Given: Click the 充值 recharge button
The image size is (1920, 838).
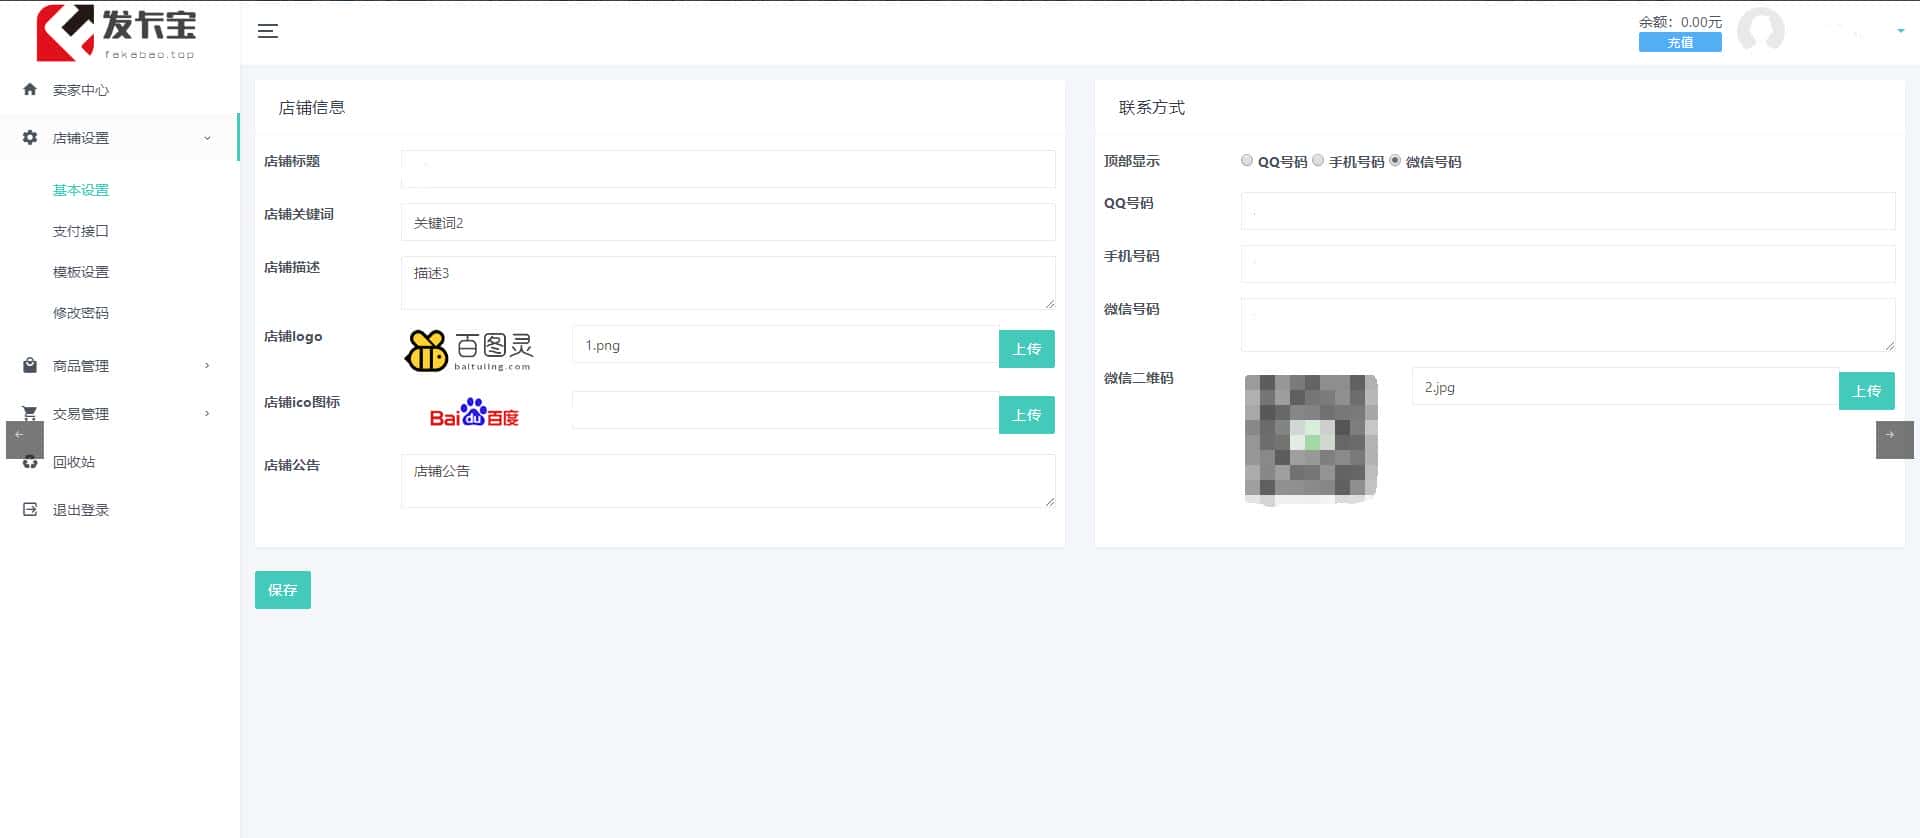Looking at the screenshot, I should tap(1680, 42).
